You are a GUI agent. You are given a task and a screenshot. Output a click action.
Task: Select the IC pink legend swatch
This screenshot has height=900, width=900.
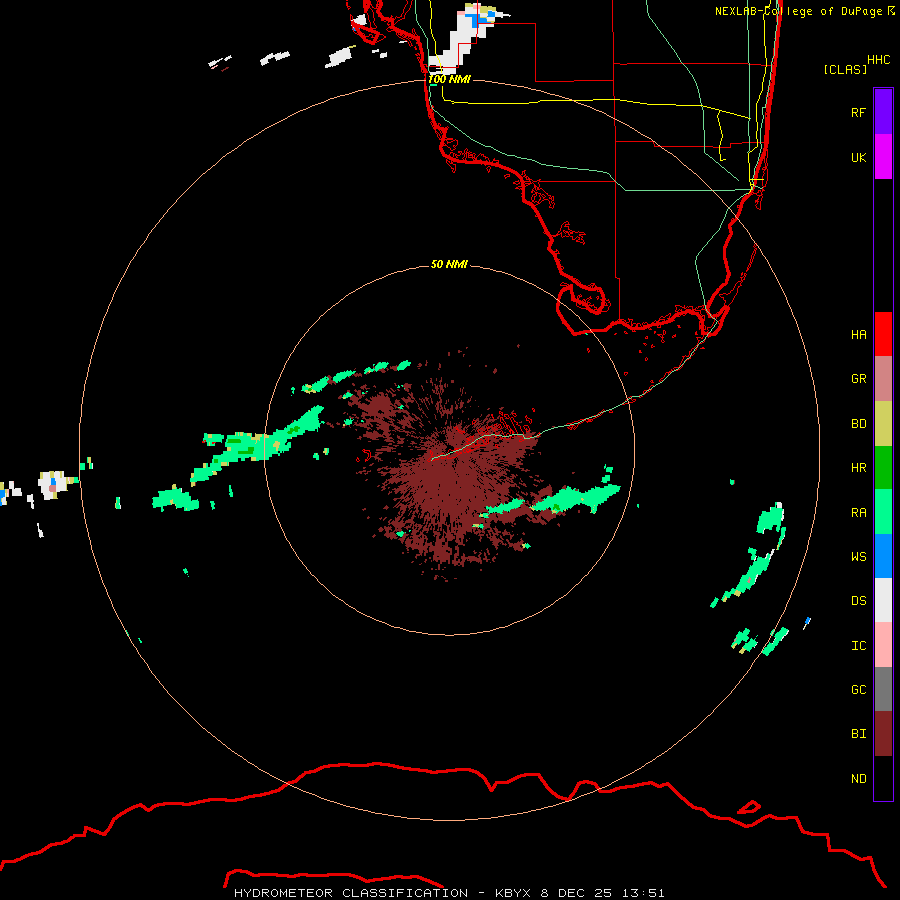(883, 645)
